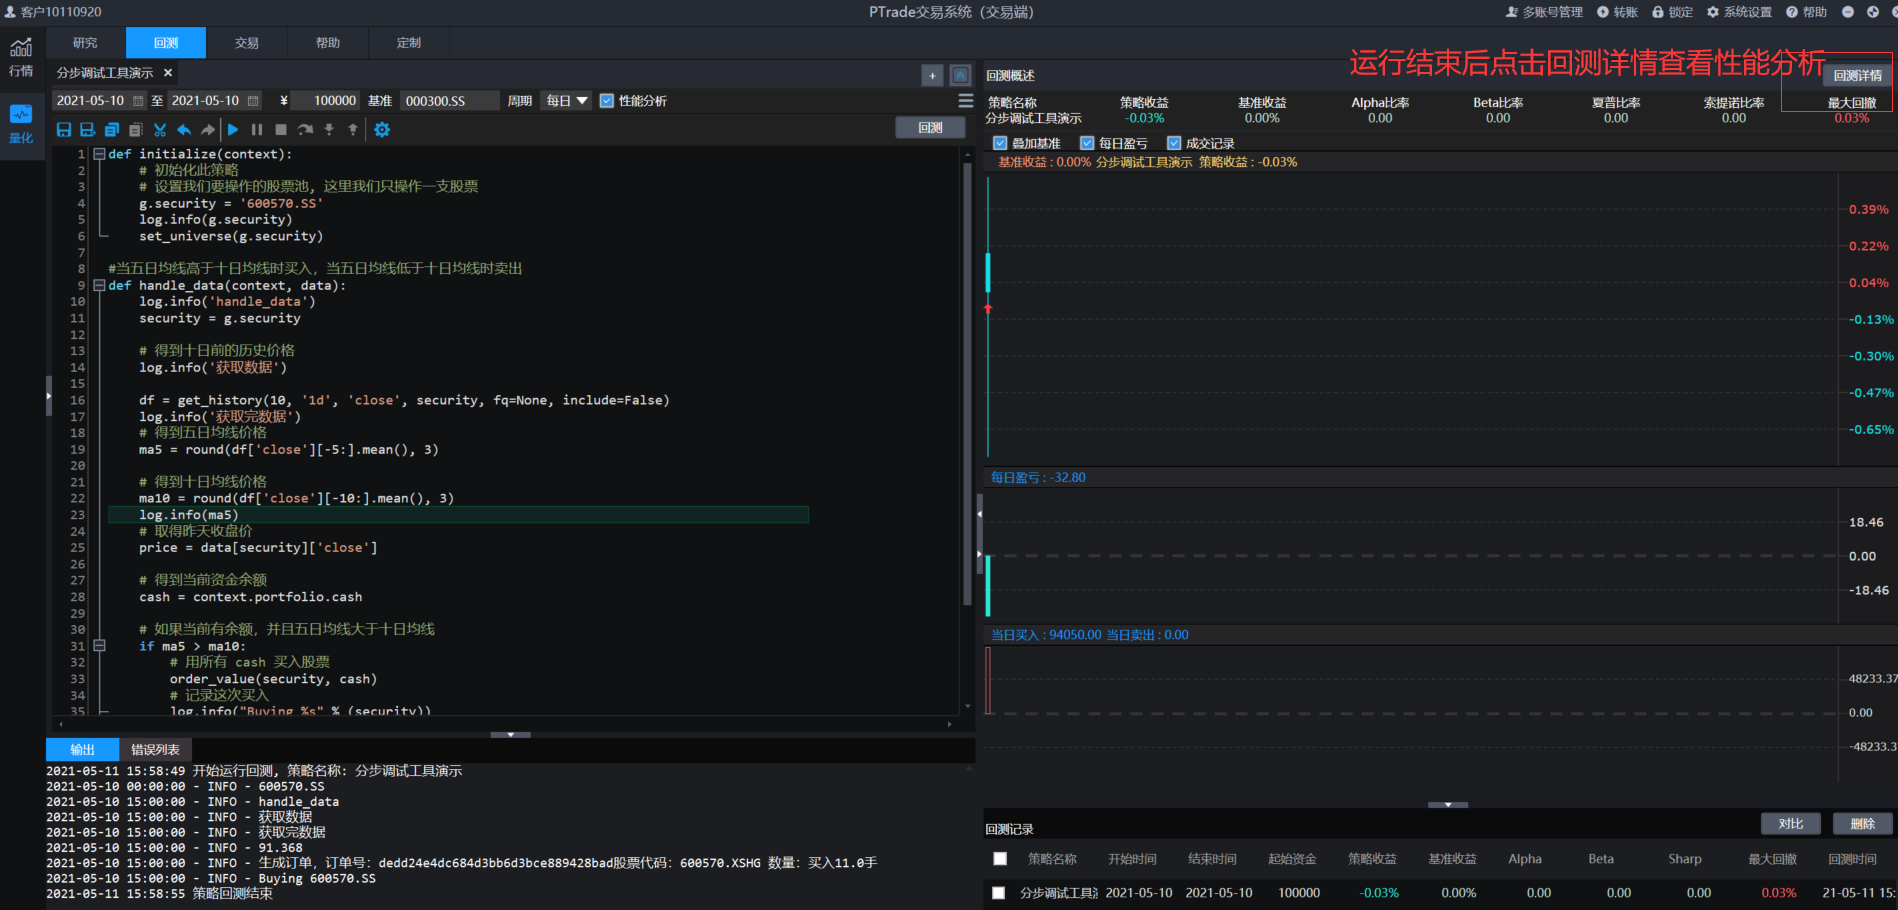Click the step-out up arrow icon

[x=353, y=129]
